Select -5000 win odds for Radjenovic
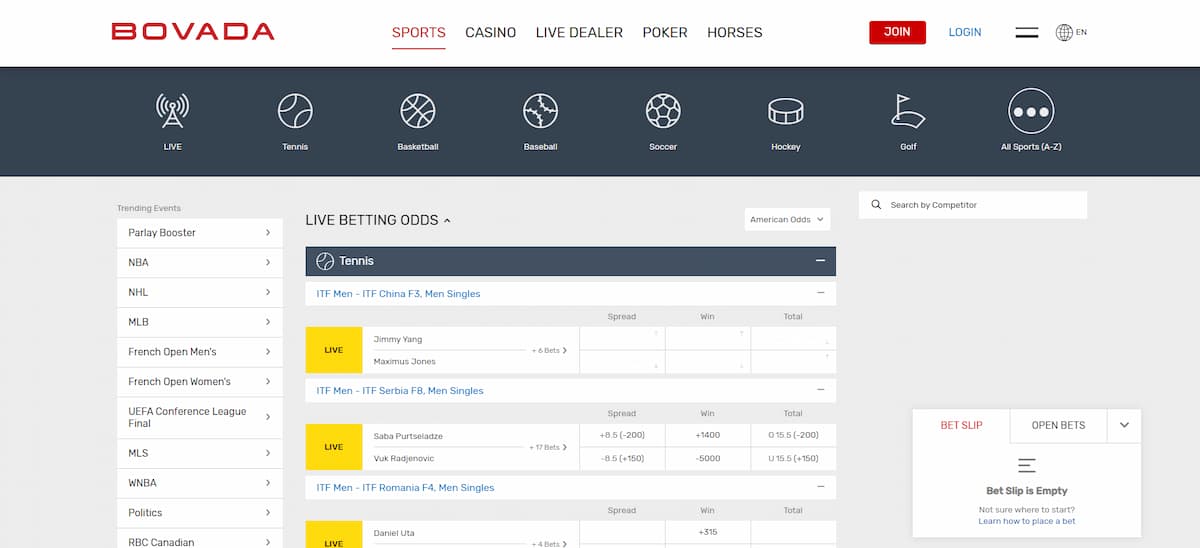Image resolution: width=1200 pixels, height=548 pixels. coord(707,458)
